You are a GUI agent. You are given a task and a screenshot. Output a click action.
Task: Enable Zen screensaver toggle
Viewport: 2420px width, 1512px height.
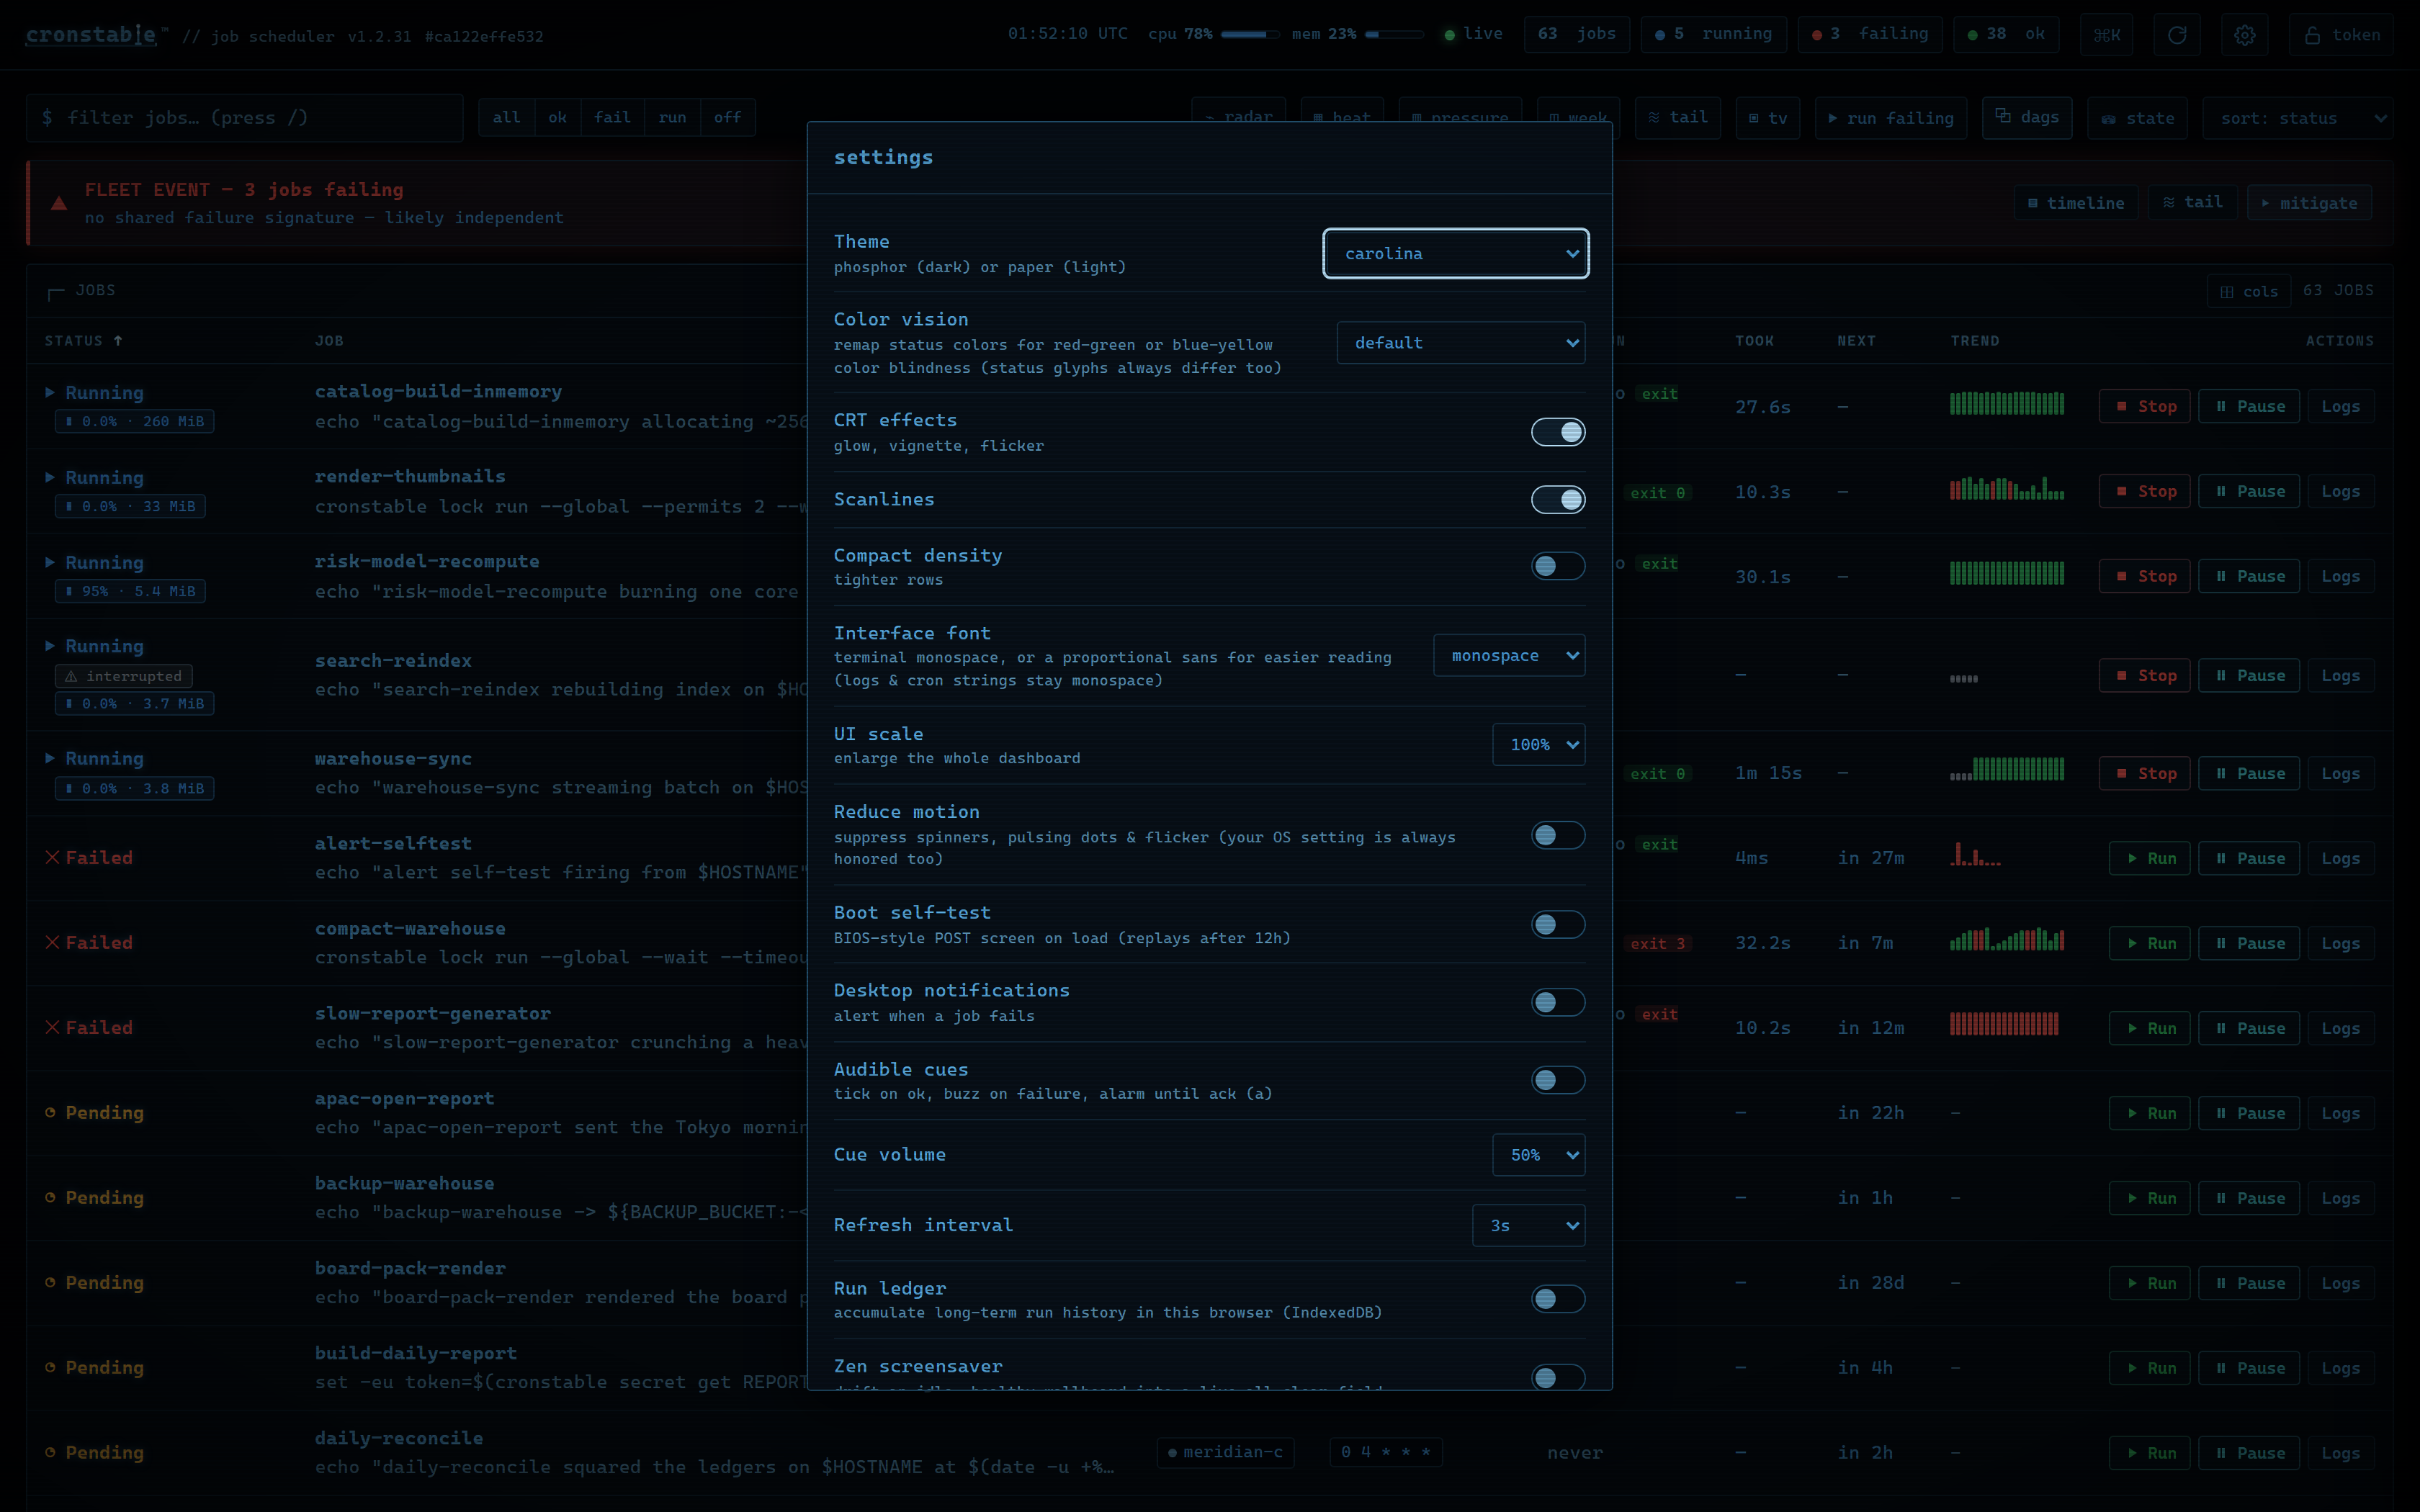point(1558,1378)
